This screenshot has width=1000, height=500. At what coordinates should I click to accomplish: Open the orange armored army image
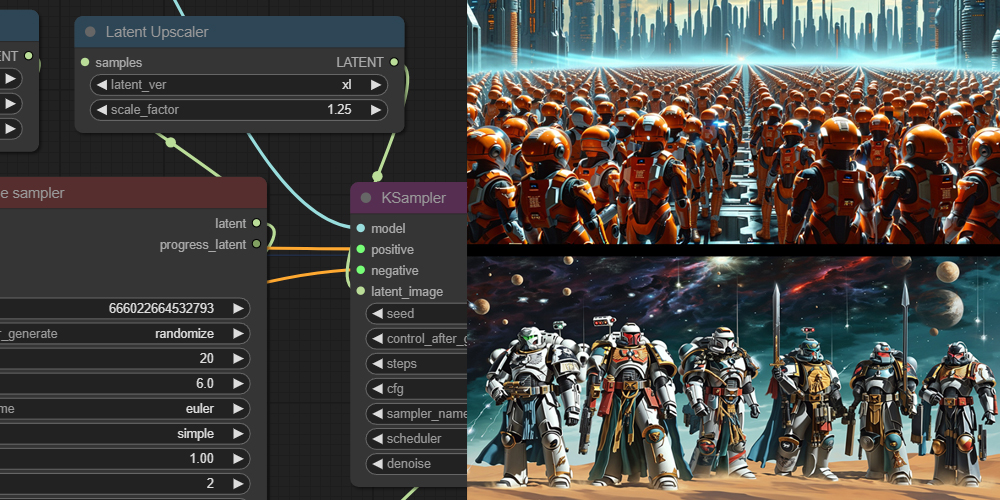click(733, 122)
